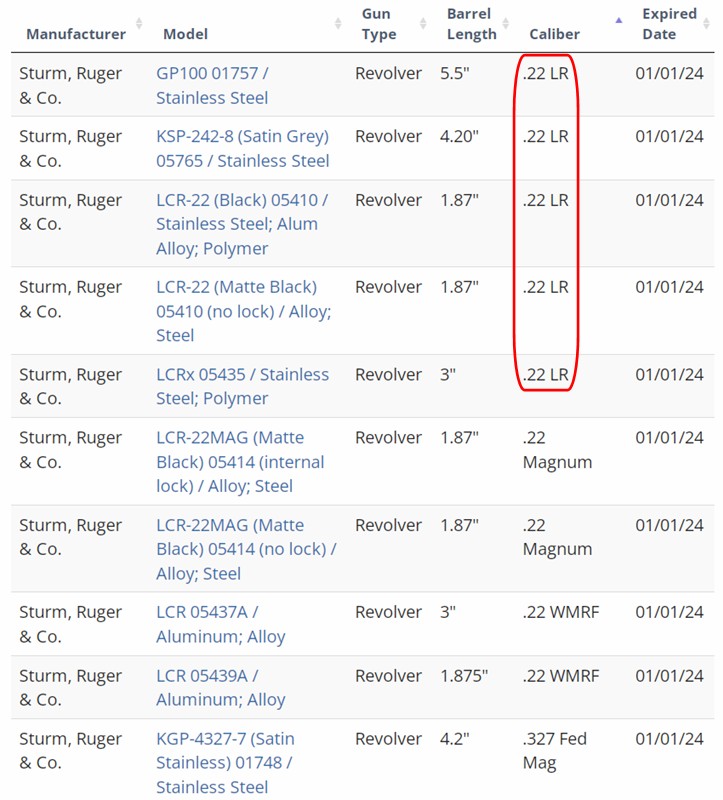Click the Gun Type sort arrows
This screenshot has width=723, height=800.
[x=423, y=24]
